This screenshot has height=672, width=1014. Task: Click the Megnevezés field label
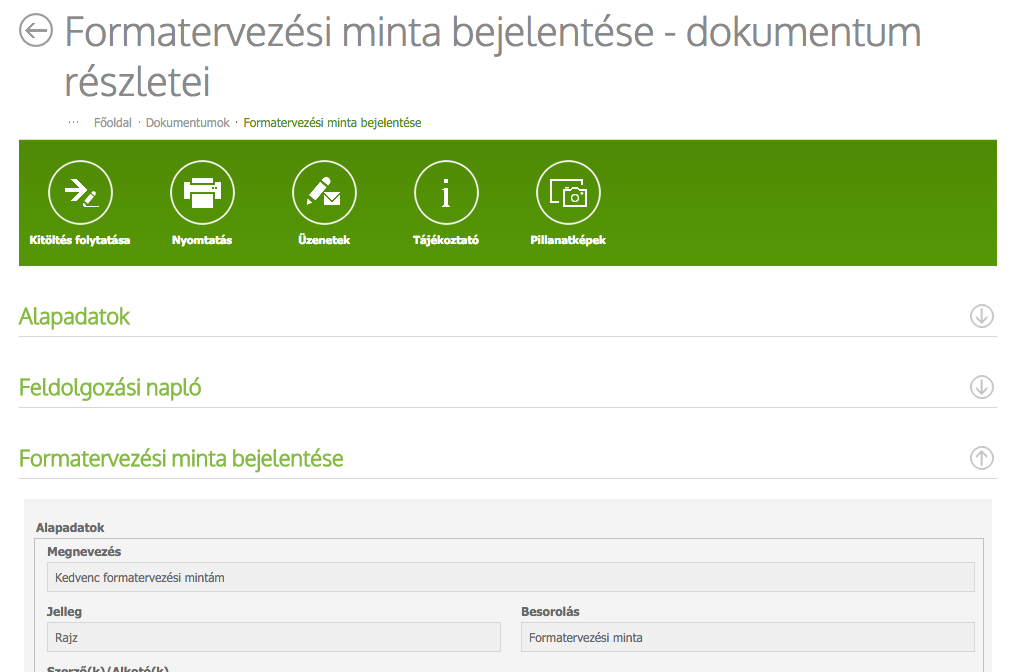coord(84,552)
